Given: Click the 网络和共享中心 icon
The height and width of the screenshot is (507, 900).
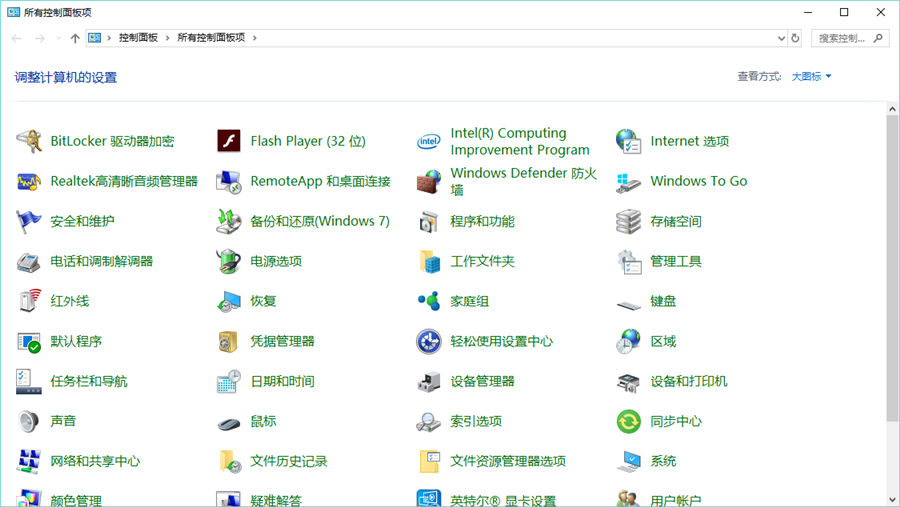Looking at the screenshot, I should 29,461.
